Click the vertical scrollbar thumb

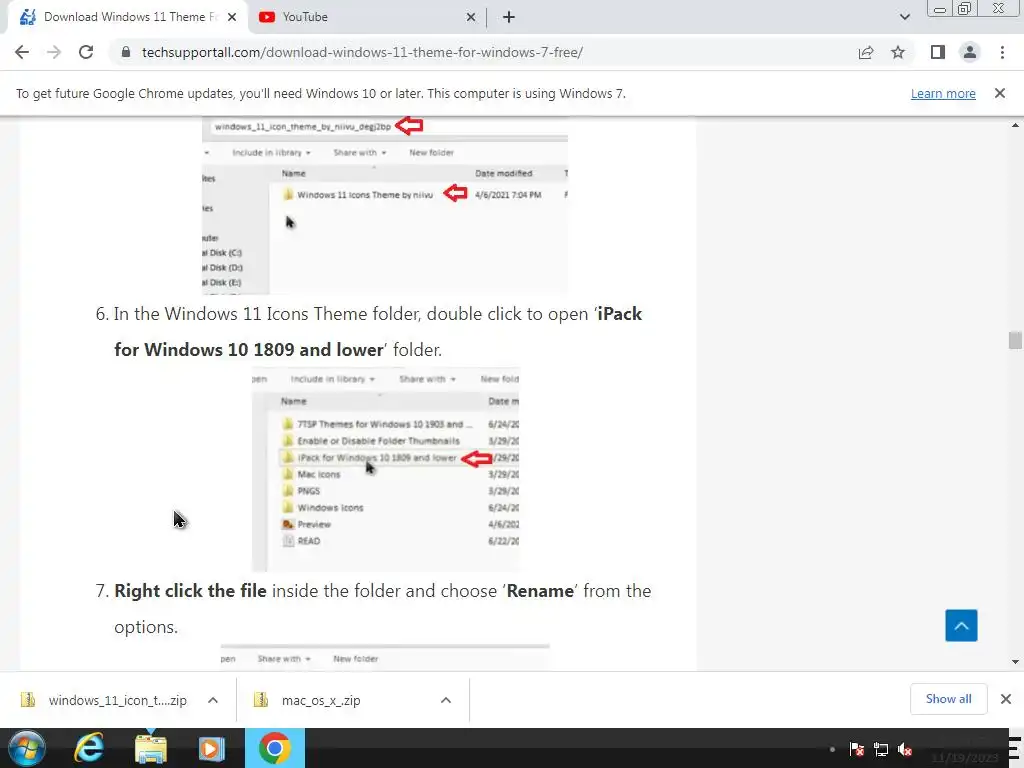click(x=1015, y=340)
